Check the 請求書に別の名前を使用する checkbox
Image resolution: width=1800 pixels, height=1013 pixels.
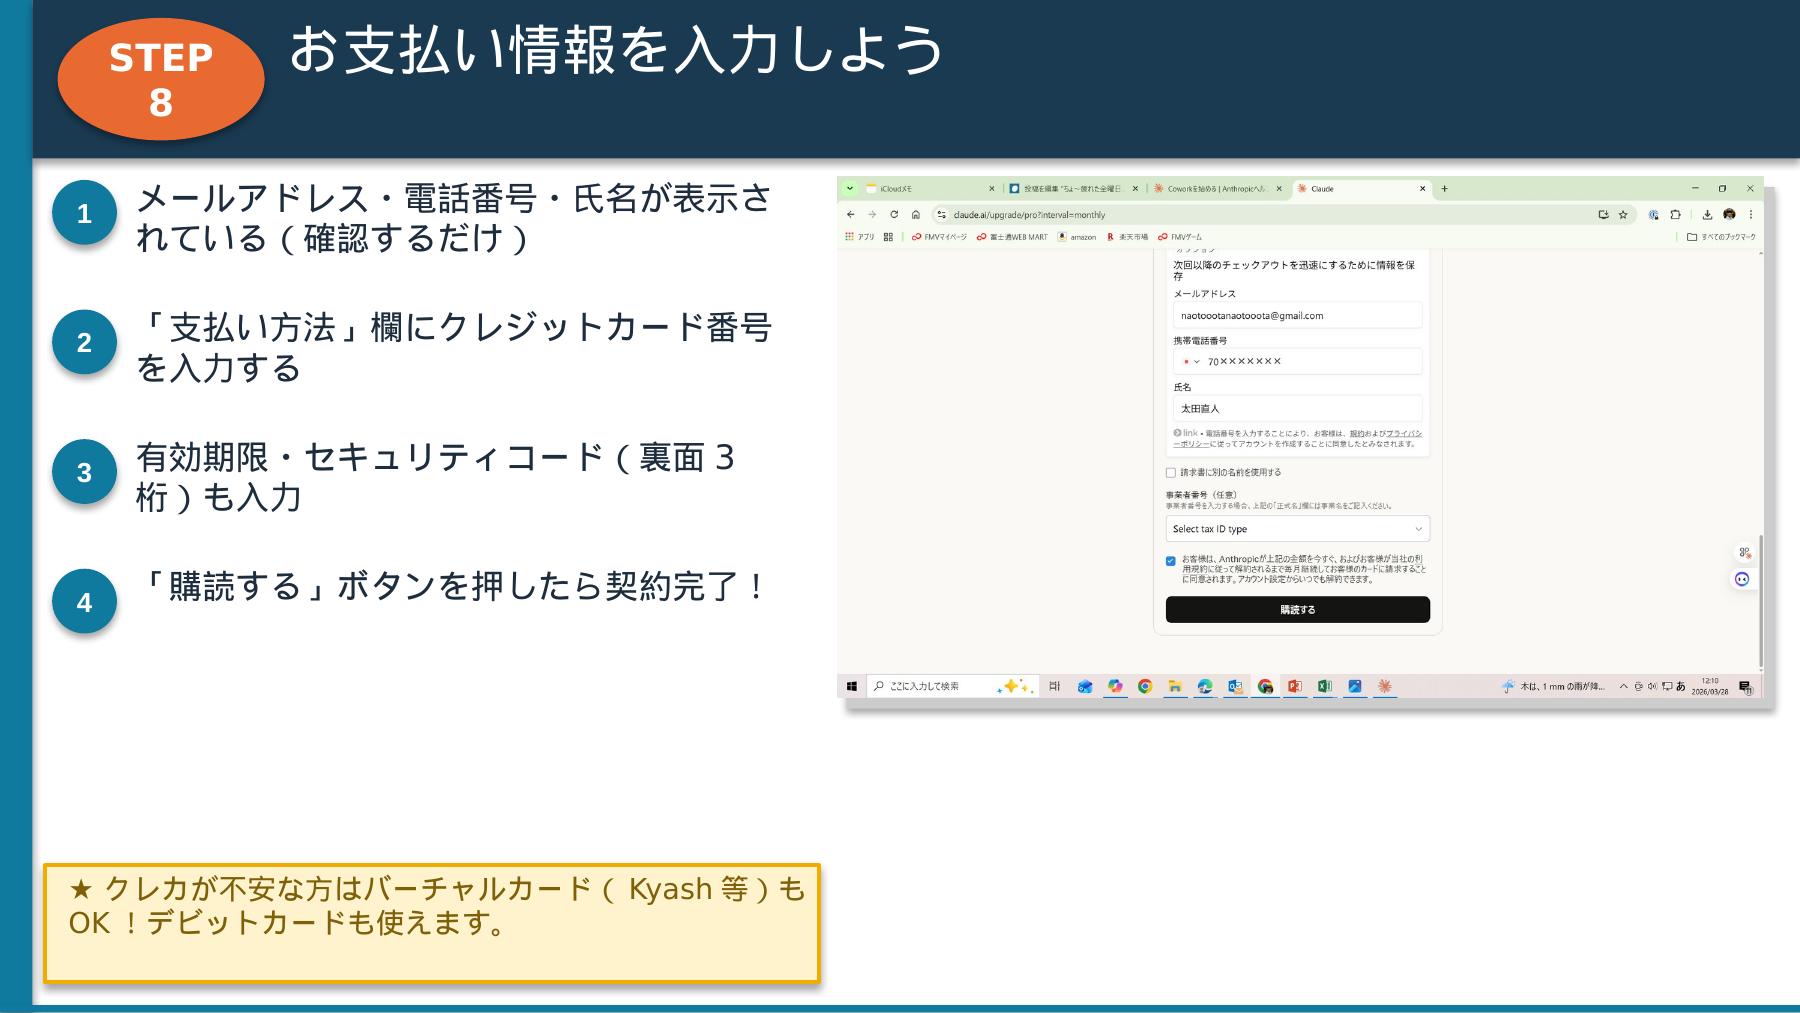(x=1171, y=471)
